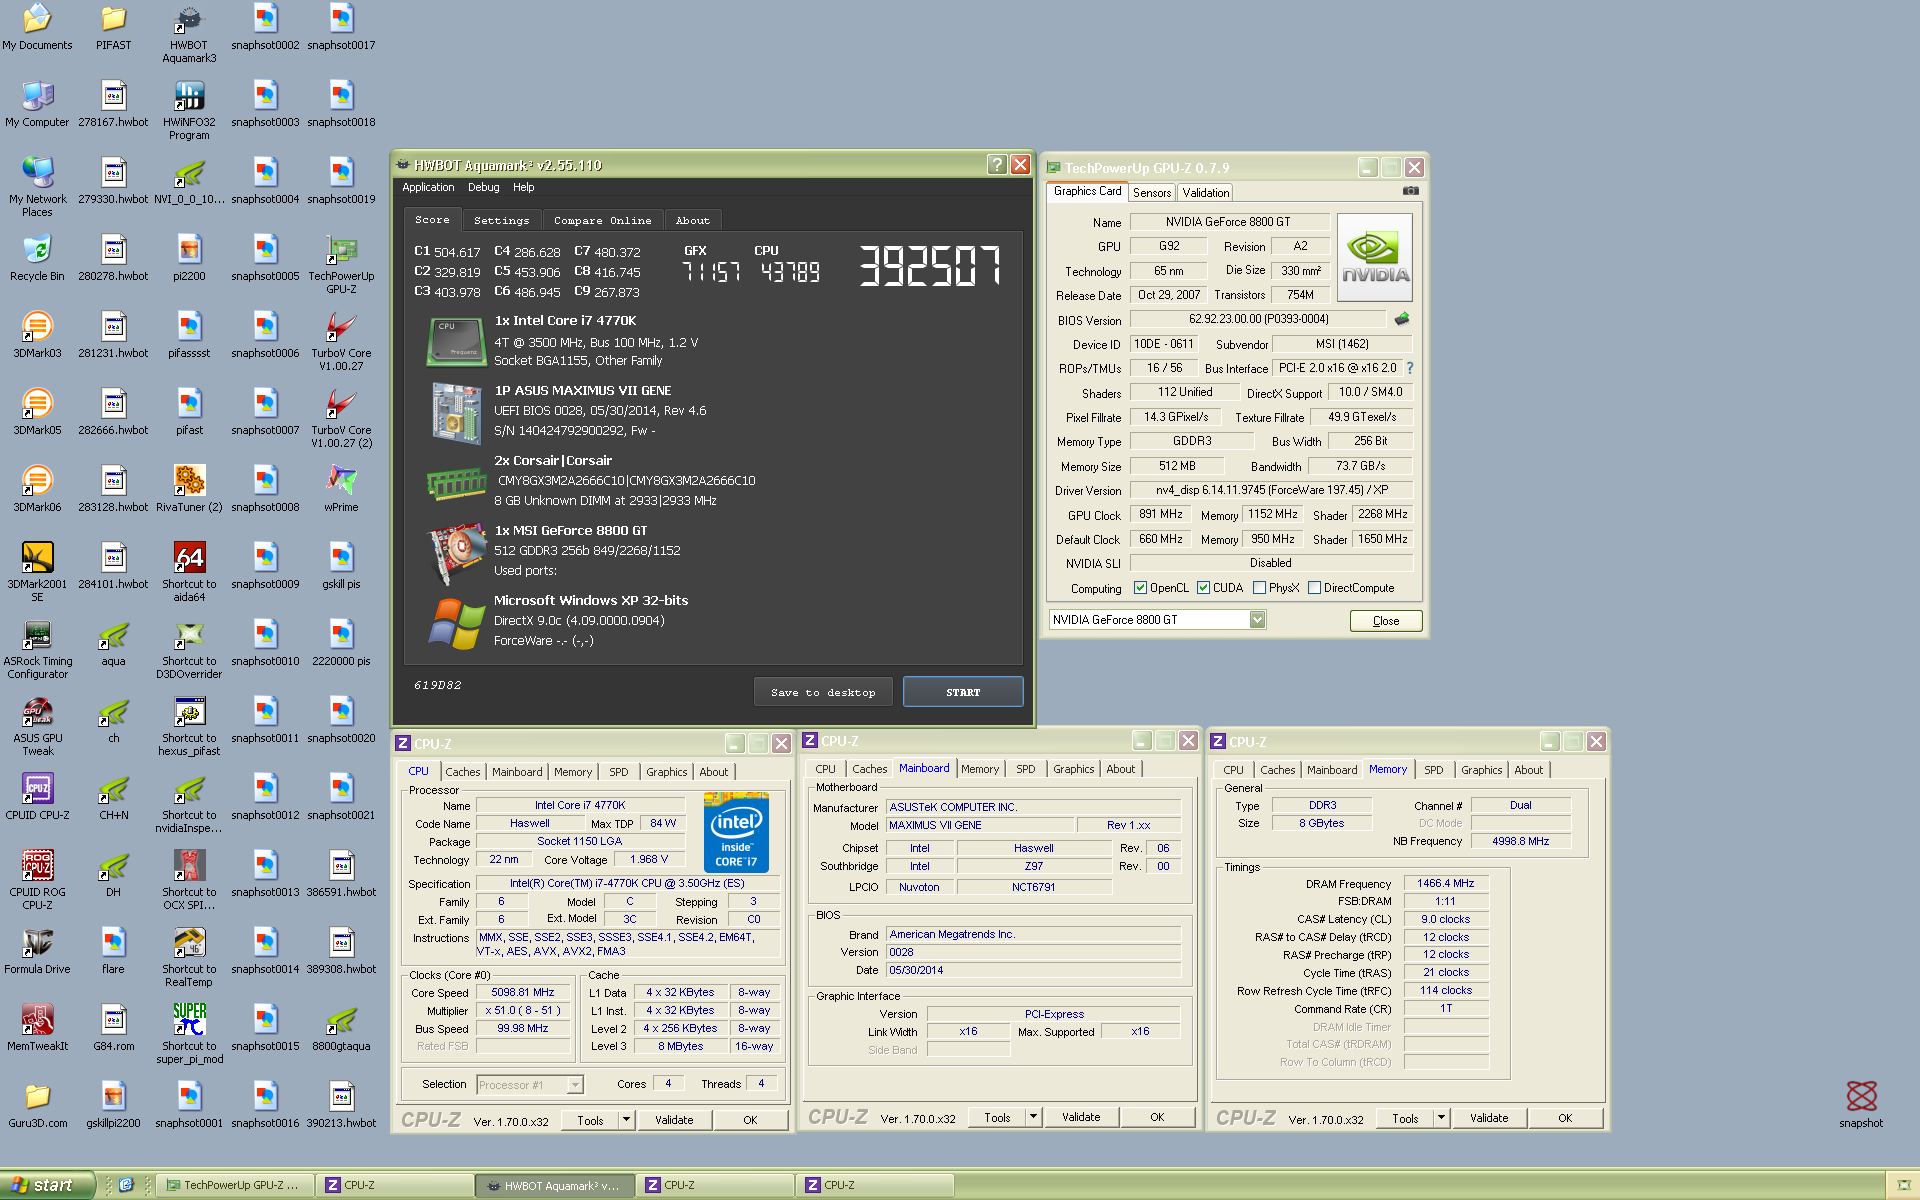Screen dimensions: 1920x1200
Task: Open the MemTweakIt desktop icon
Action: click(x=37, y=1028)
